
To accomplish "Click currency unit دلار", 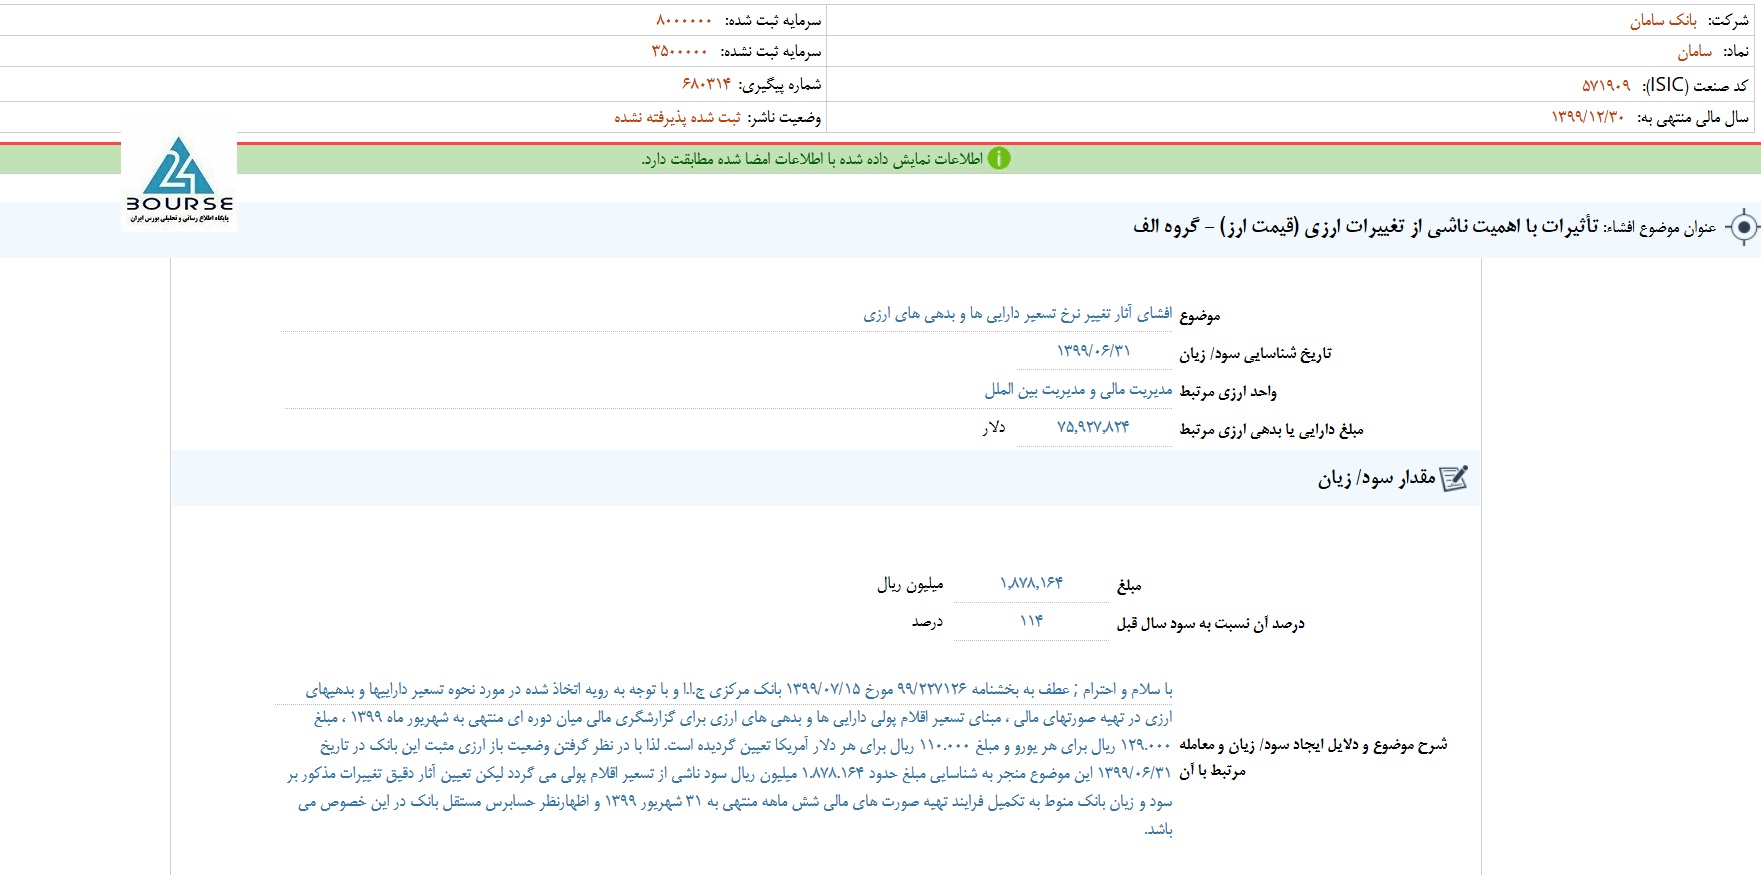I will (x=993, y=428).
